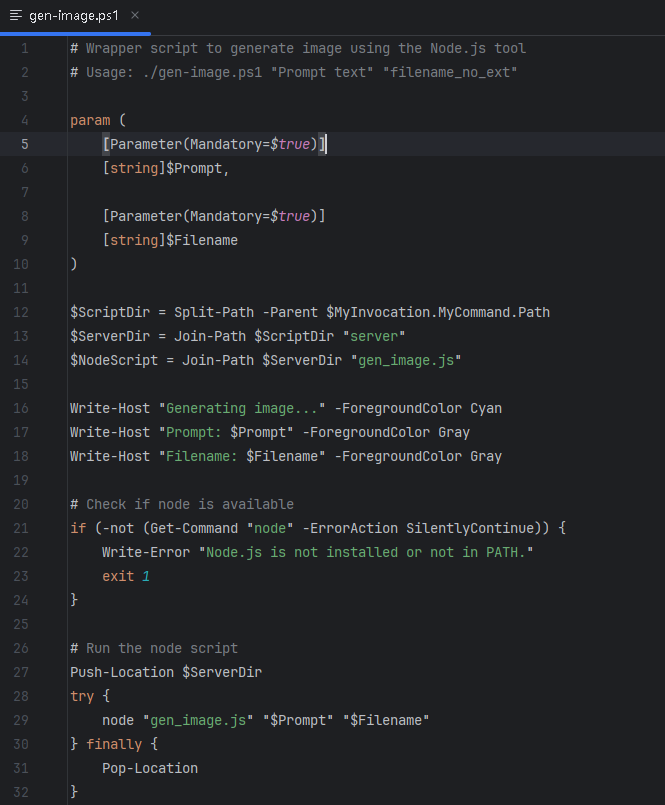Image resolution: width=665 pixels, height=805 pixels.
Task: Click the "Generating image..." string
Action: point(242,408)
